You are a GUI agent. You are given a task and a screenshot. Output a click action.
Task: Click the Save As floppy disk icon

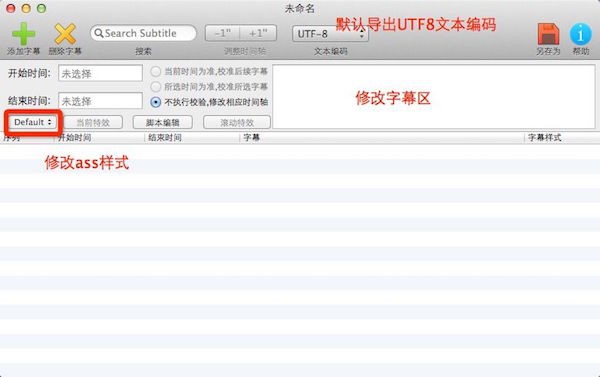click(548, 34)
